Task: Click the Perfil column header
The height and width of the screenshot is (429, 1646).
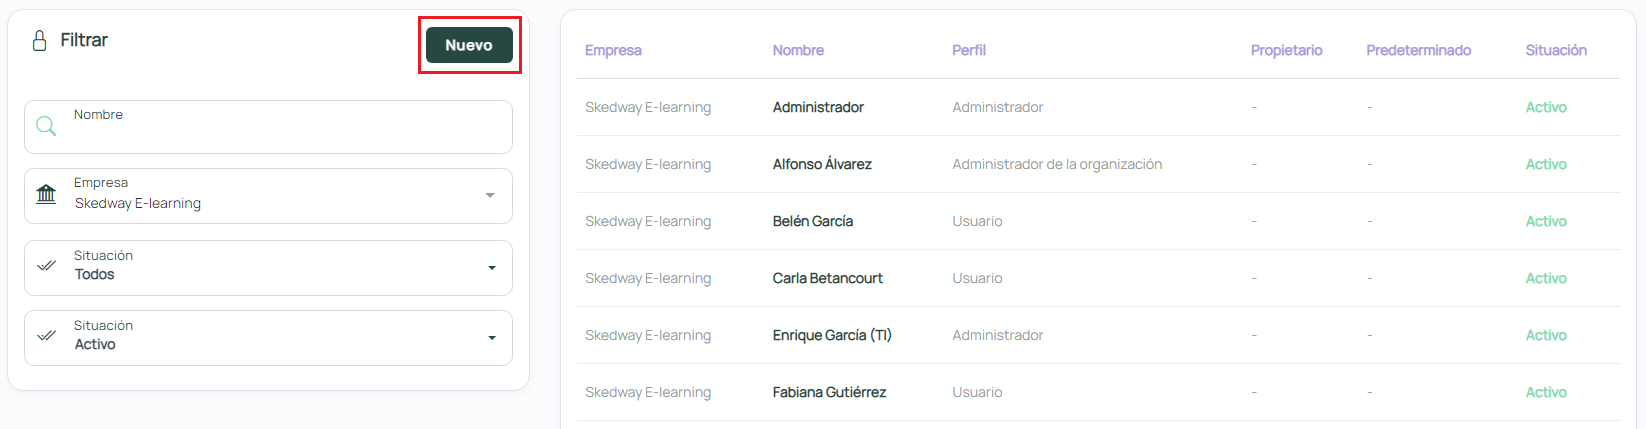Action: click(x=968, y=50)
